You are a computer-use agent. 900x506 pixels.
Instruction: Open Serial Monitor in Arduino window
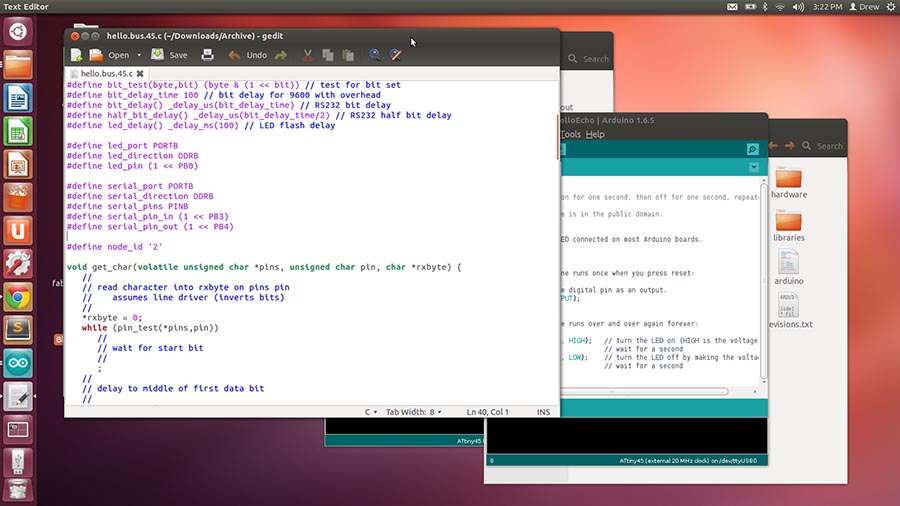[x=752, y=149]
